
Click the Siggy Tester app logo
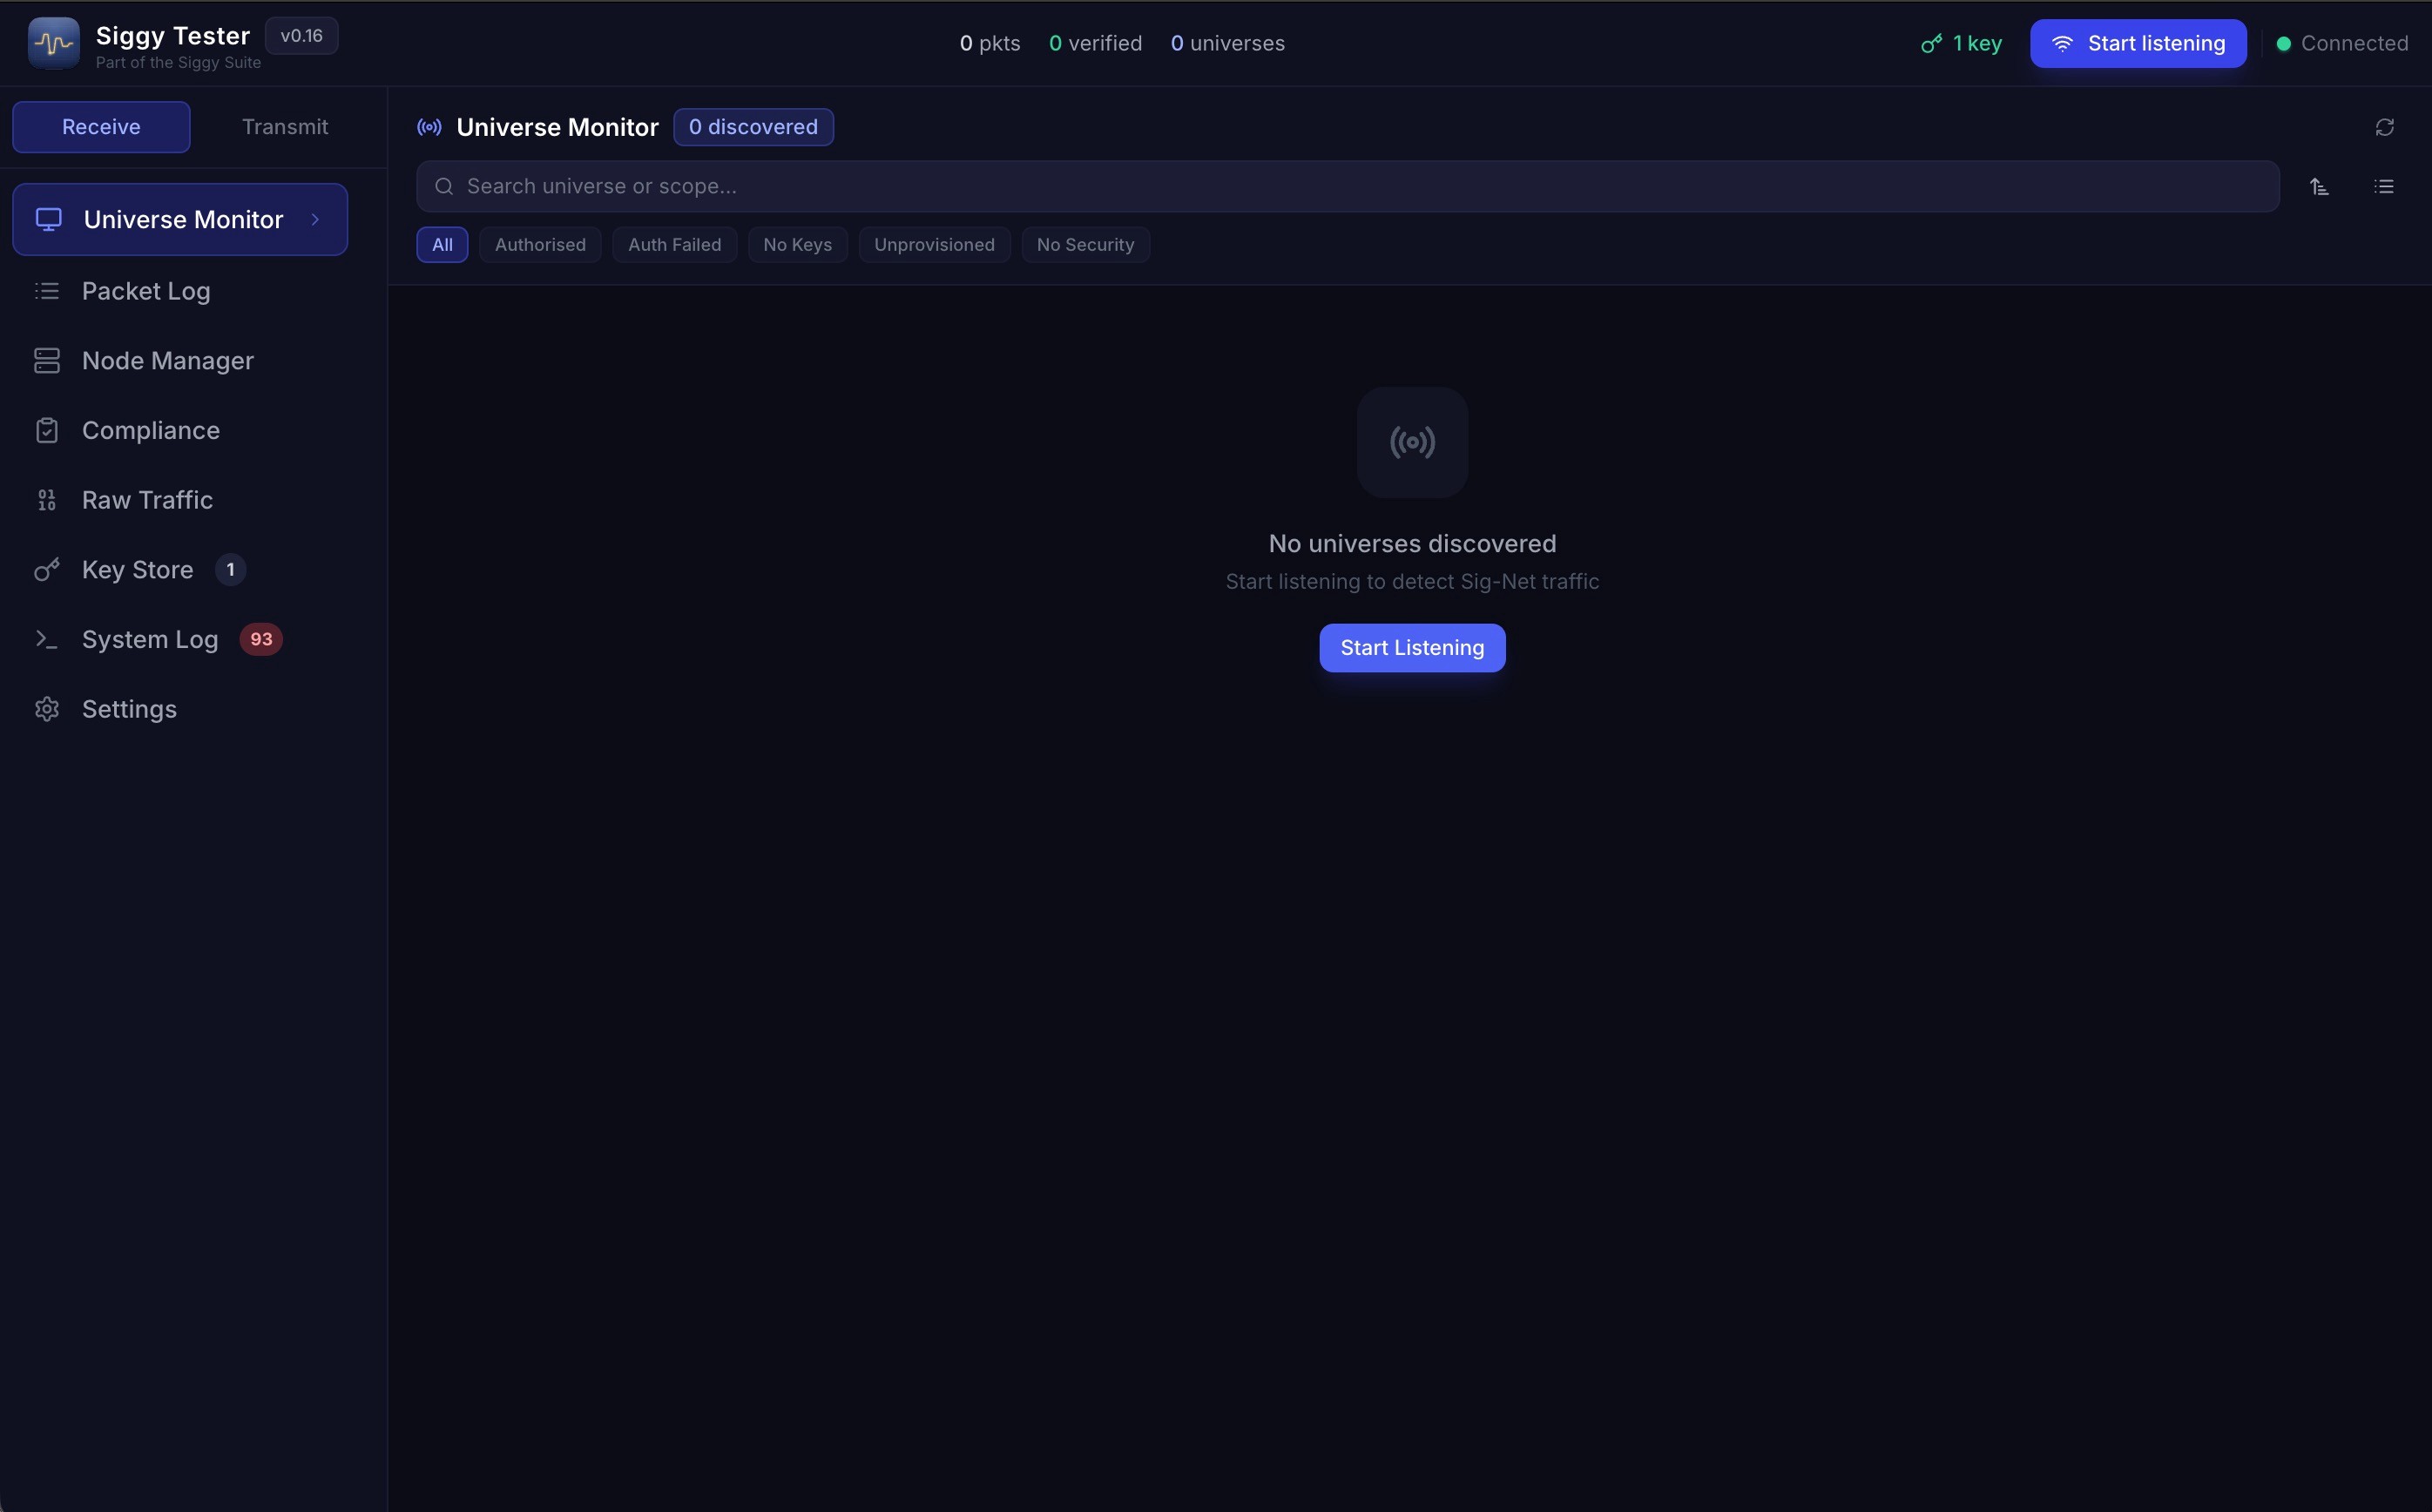point(54,44)
